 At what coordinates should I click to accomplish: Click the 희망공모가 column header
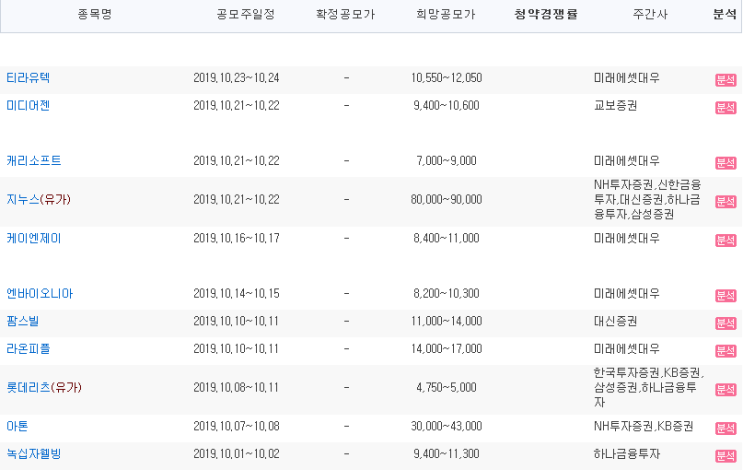click(445, 14)
